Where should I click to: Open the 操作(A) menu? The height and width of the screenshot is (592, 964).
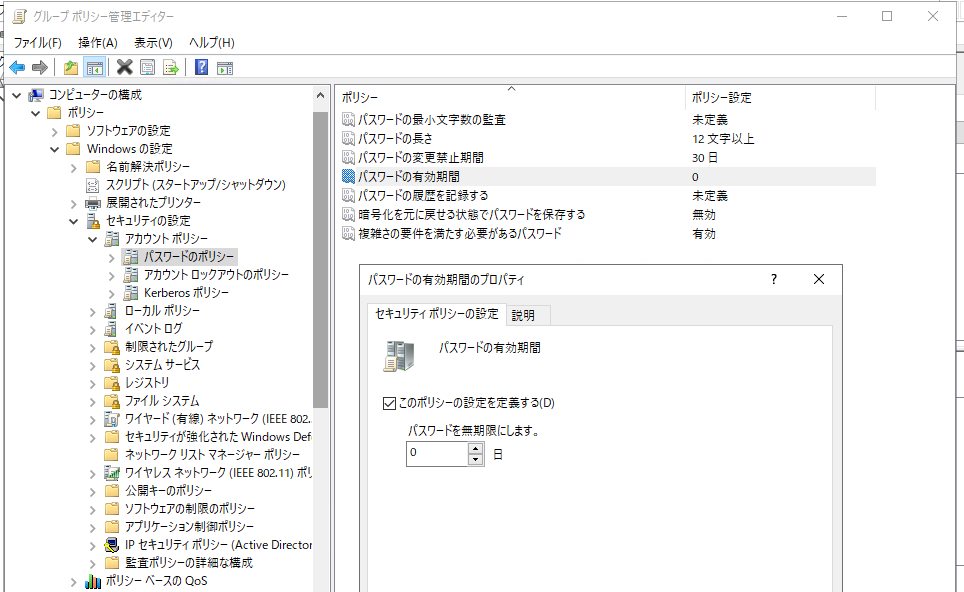(x=97, y=42)
